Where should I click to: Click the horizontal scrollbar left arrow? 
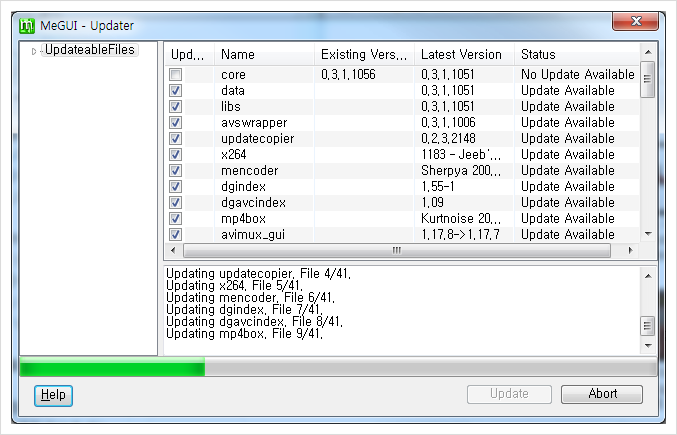174,250
